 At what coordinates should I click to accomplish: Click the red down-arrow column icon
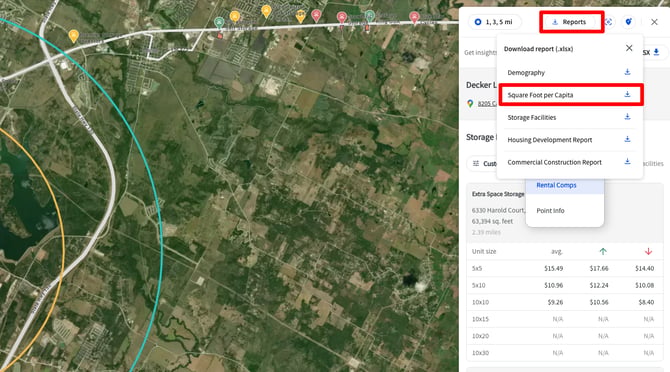pyautogui.click(x=648, y=252)
